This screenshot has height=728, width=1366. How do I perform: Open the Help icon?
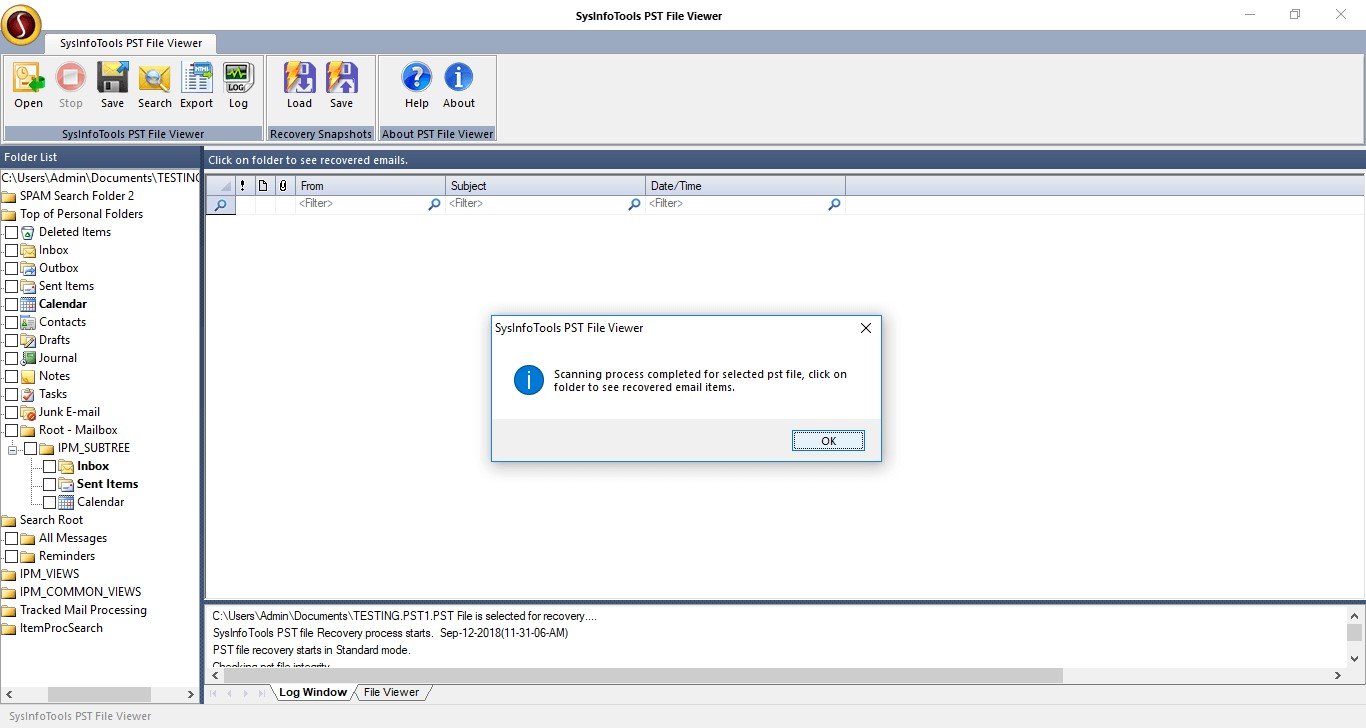[417, 85]
